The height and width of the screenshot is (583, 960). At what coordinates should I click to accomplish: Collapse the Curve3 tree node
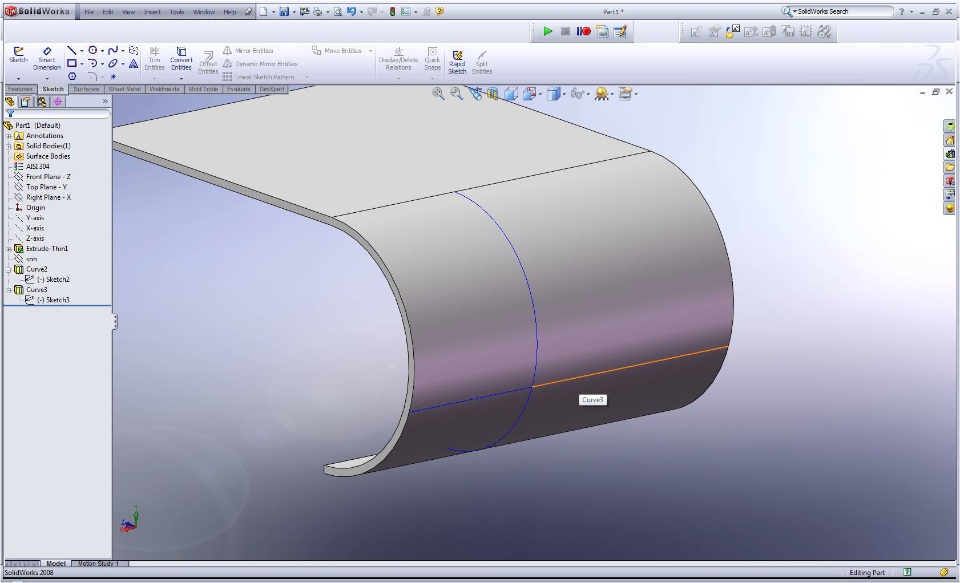pyautogui.click(x=9, y=290)
